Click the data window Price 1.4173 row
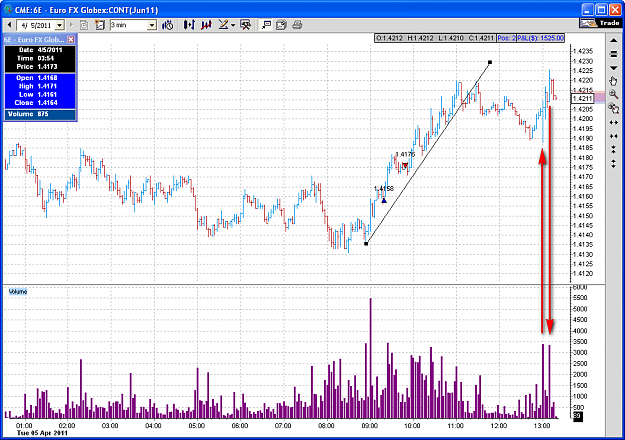Screen dimensions: 625x440 (x=40, y=67)
